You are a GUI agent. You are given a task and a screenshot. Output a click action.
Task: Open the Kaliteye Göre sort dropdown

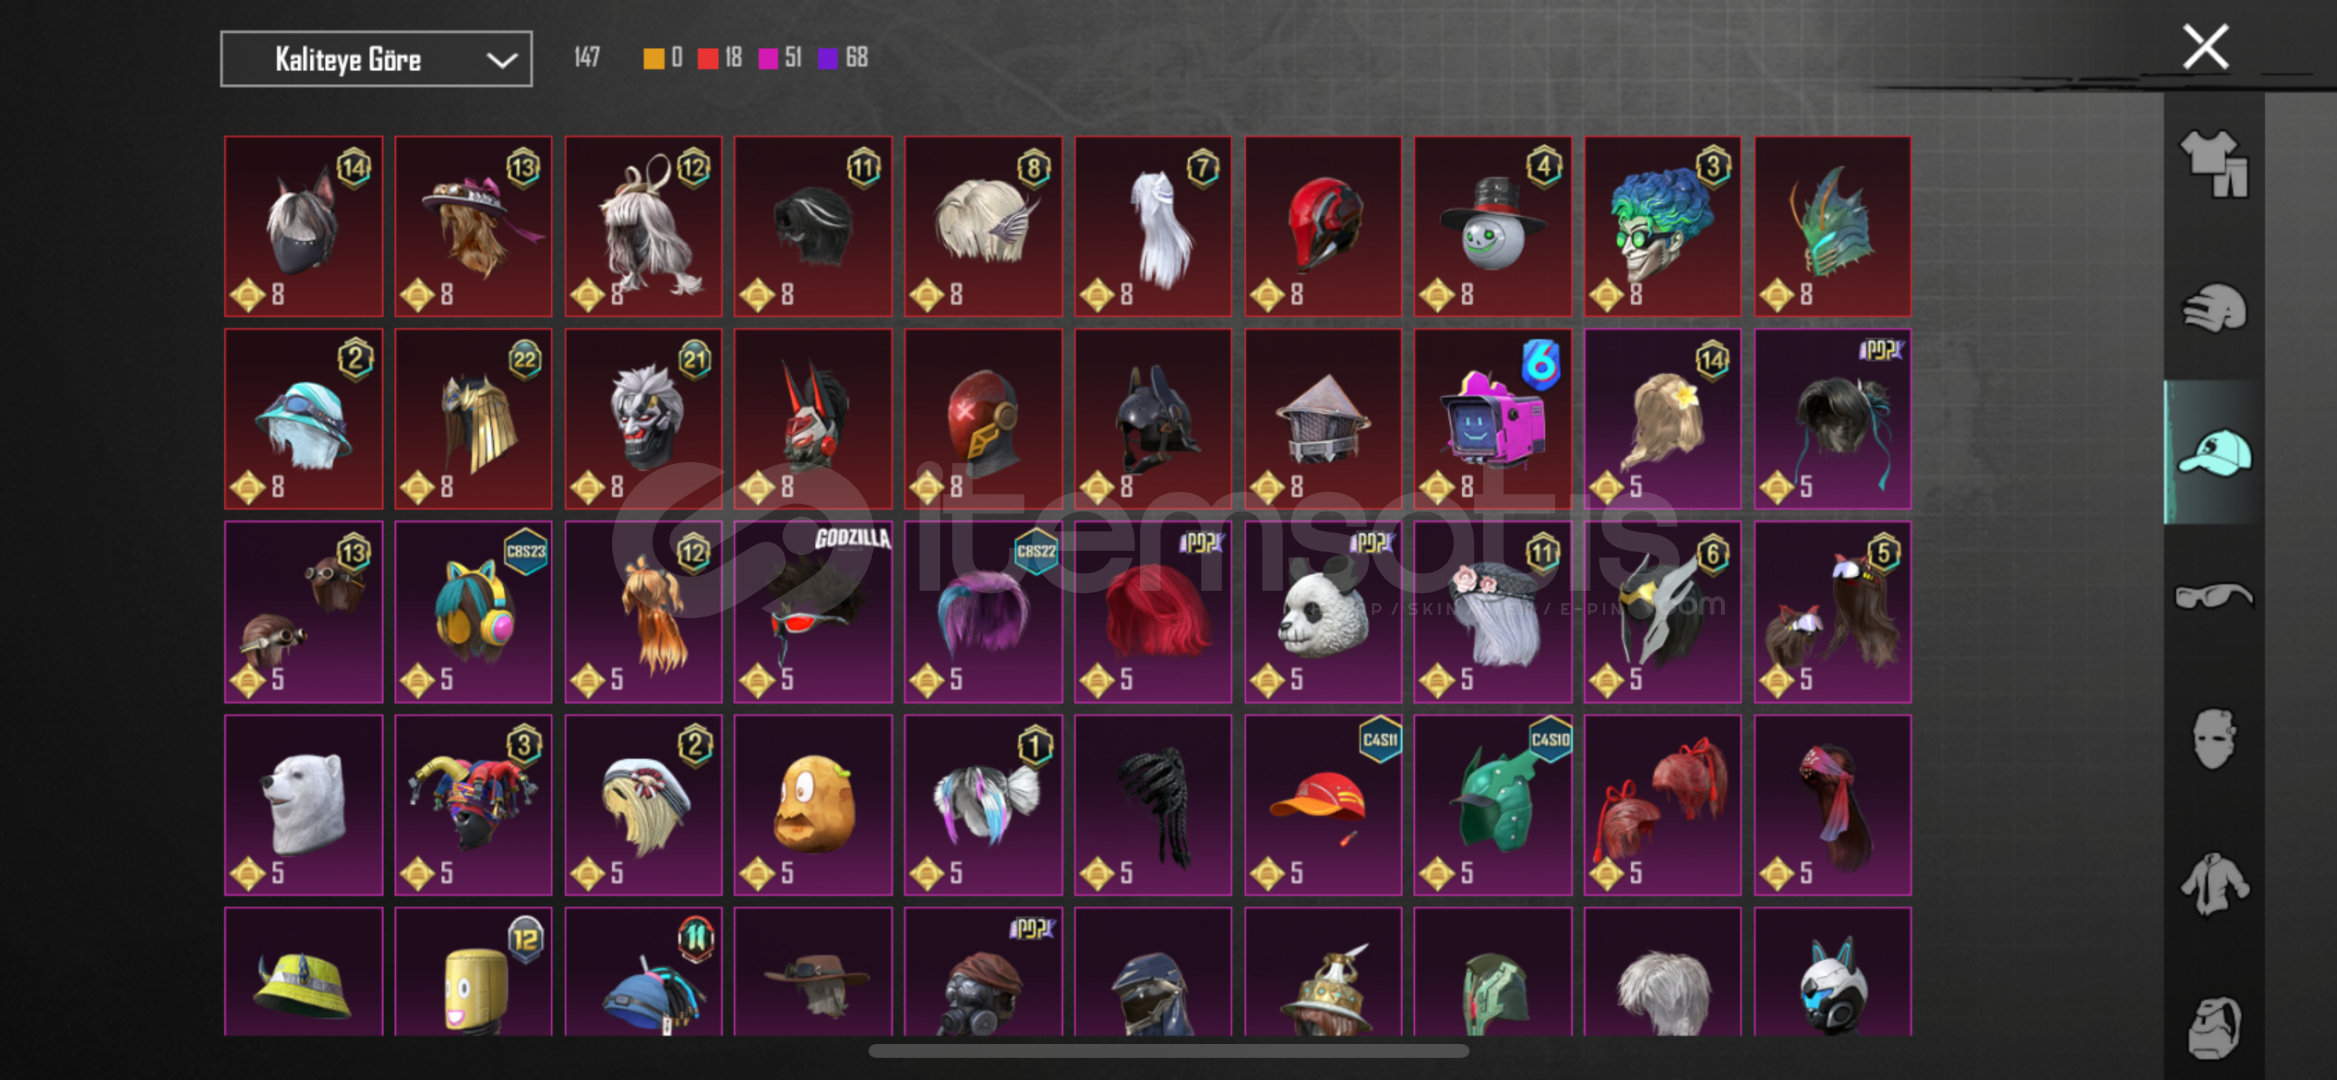click(376, 59)
